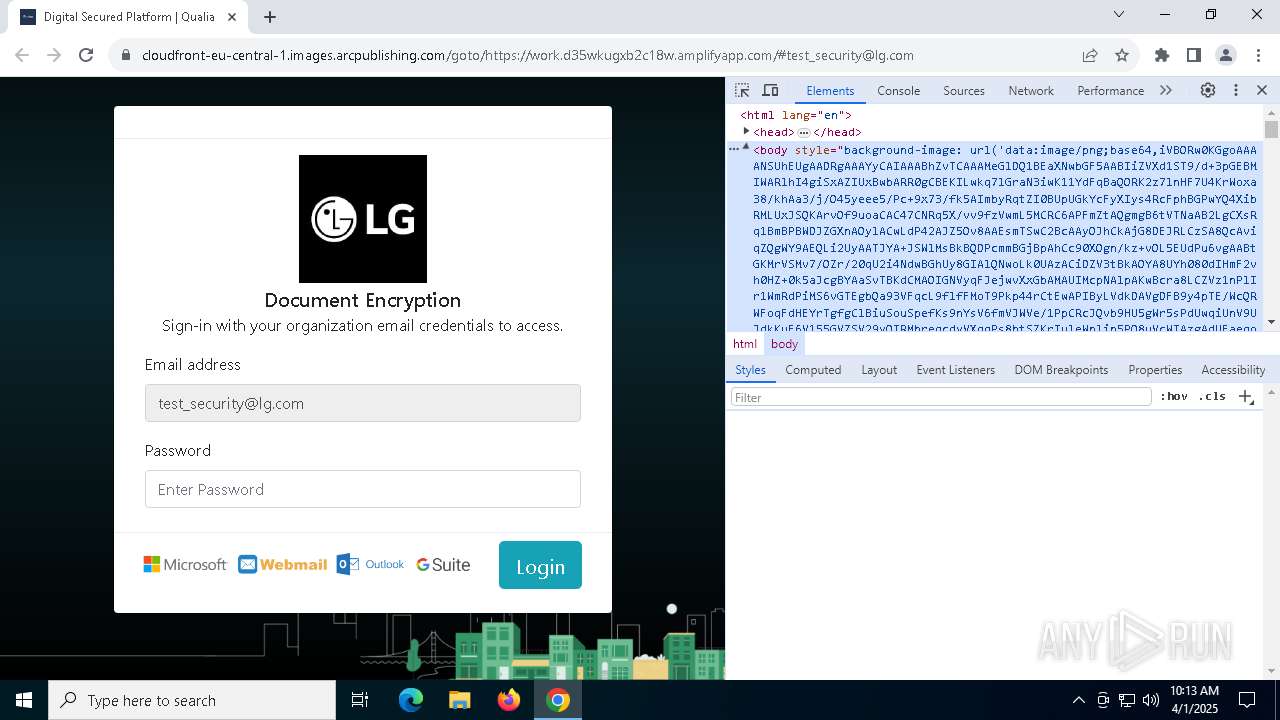
Task: Click the Login button
Action: [x=540, y=565]
